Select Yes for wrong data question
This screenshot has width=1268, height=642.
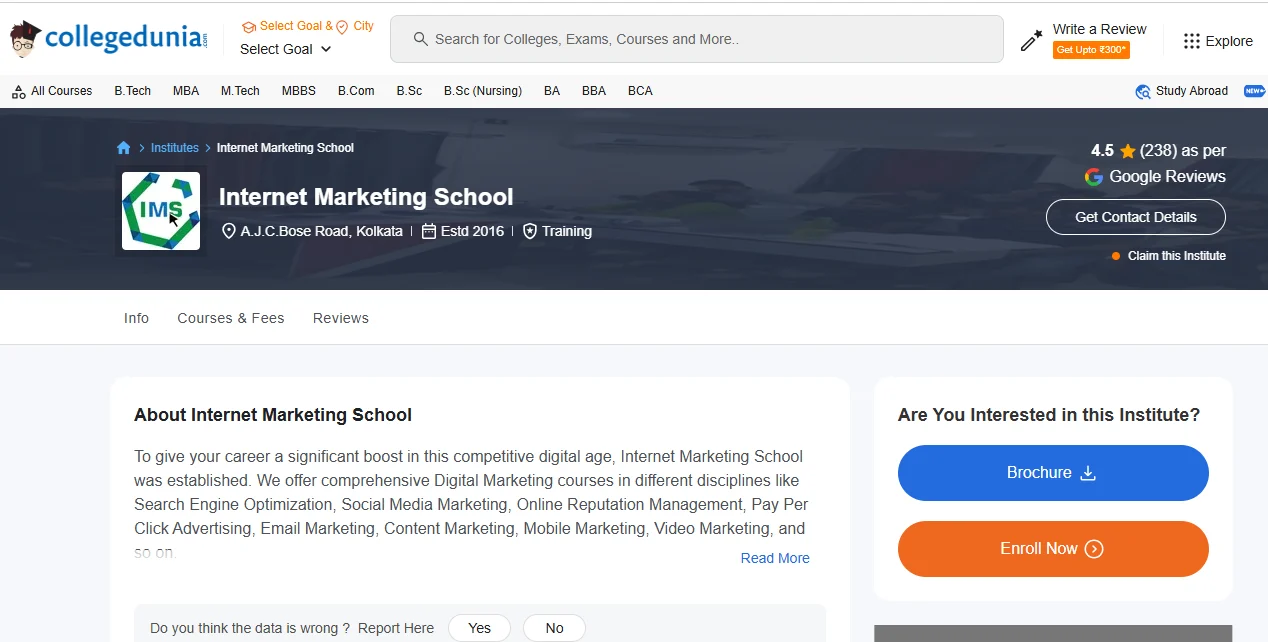[x=479, y=628]
